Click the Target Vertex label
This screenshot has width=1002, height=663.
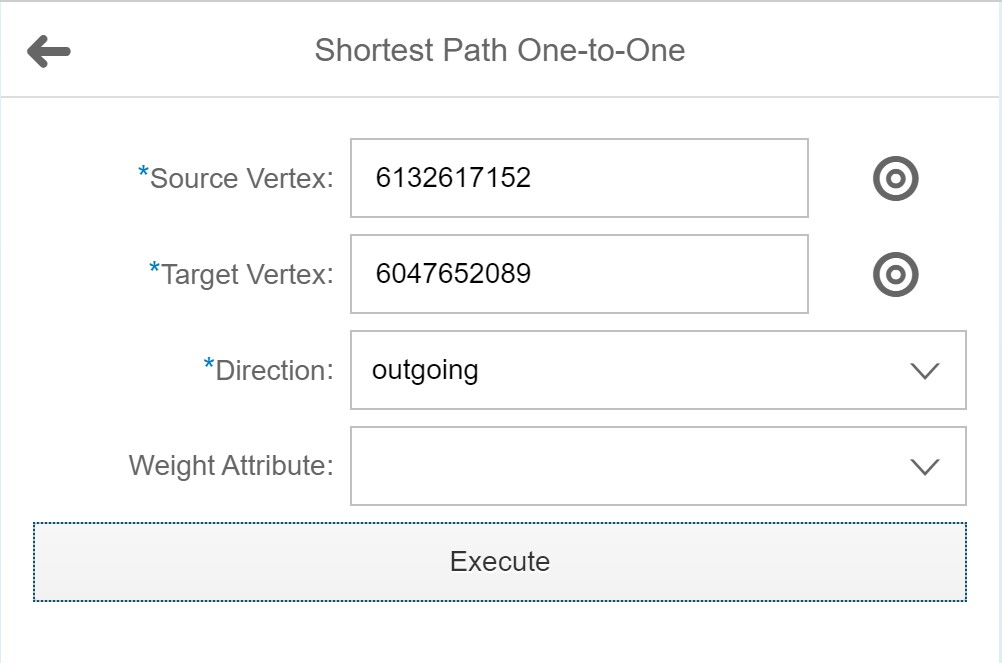(x=247, y=275)
